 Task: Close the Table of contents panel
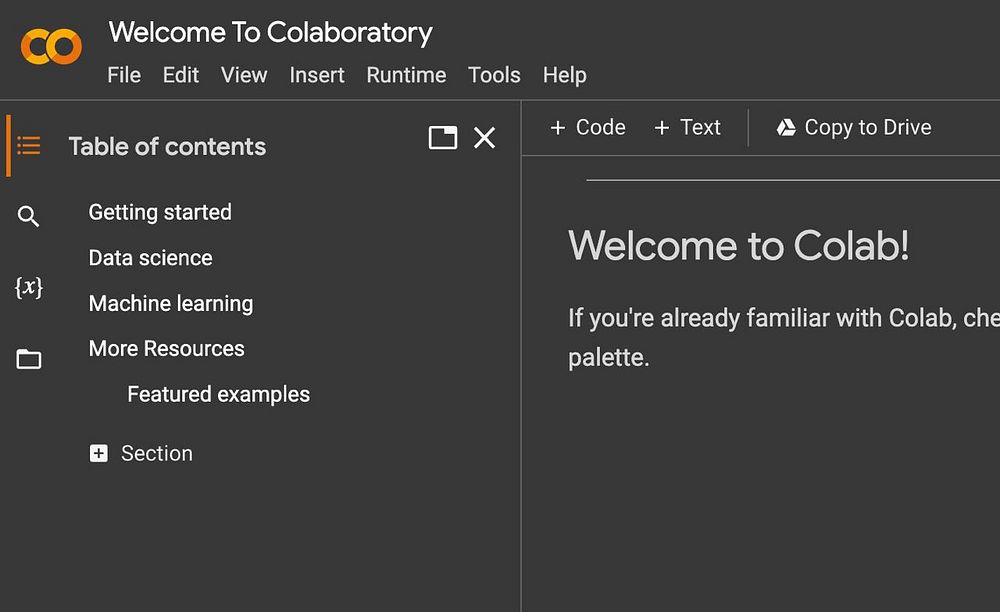click(x=484, y=138)
